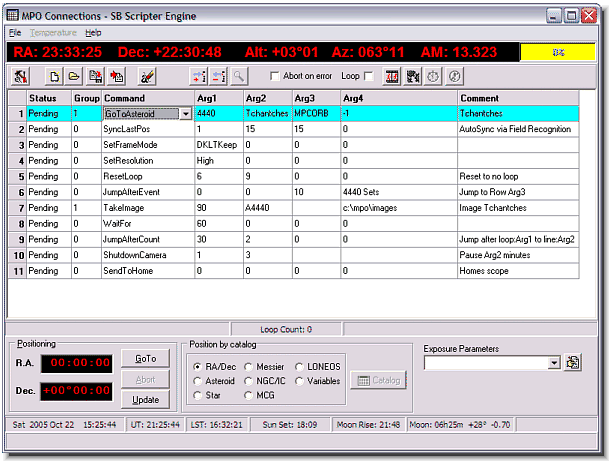The width and height of the screenshot is (611, 462).
Task: Click the icon next to Exposure Parameters dropdown
Action: point(572,363)
